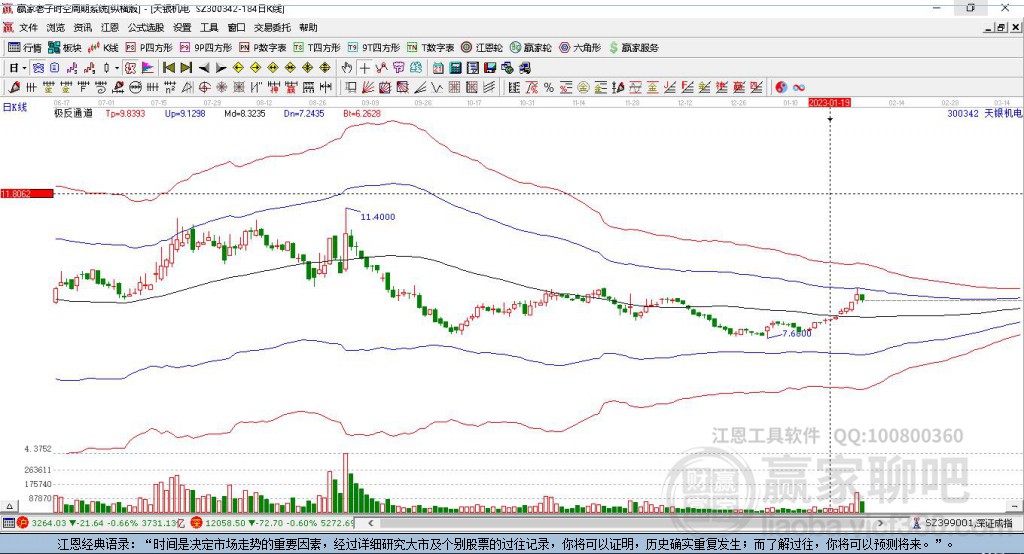Open the calendar icon showing 21
This screenshot has height=554, width=1024.
(438, 68)
